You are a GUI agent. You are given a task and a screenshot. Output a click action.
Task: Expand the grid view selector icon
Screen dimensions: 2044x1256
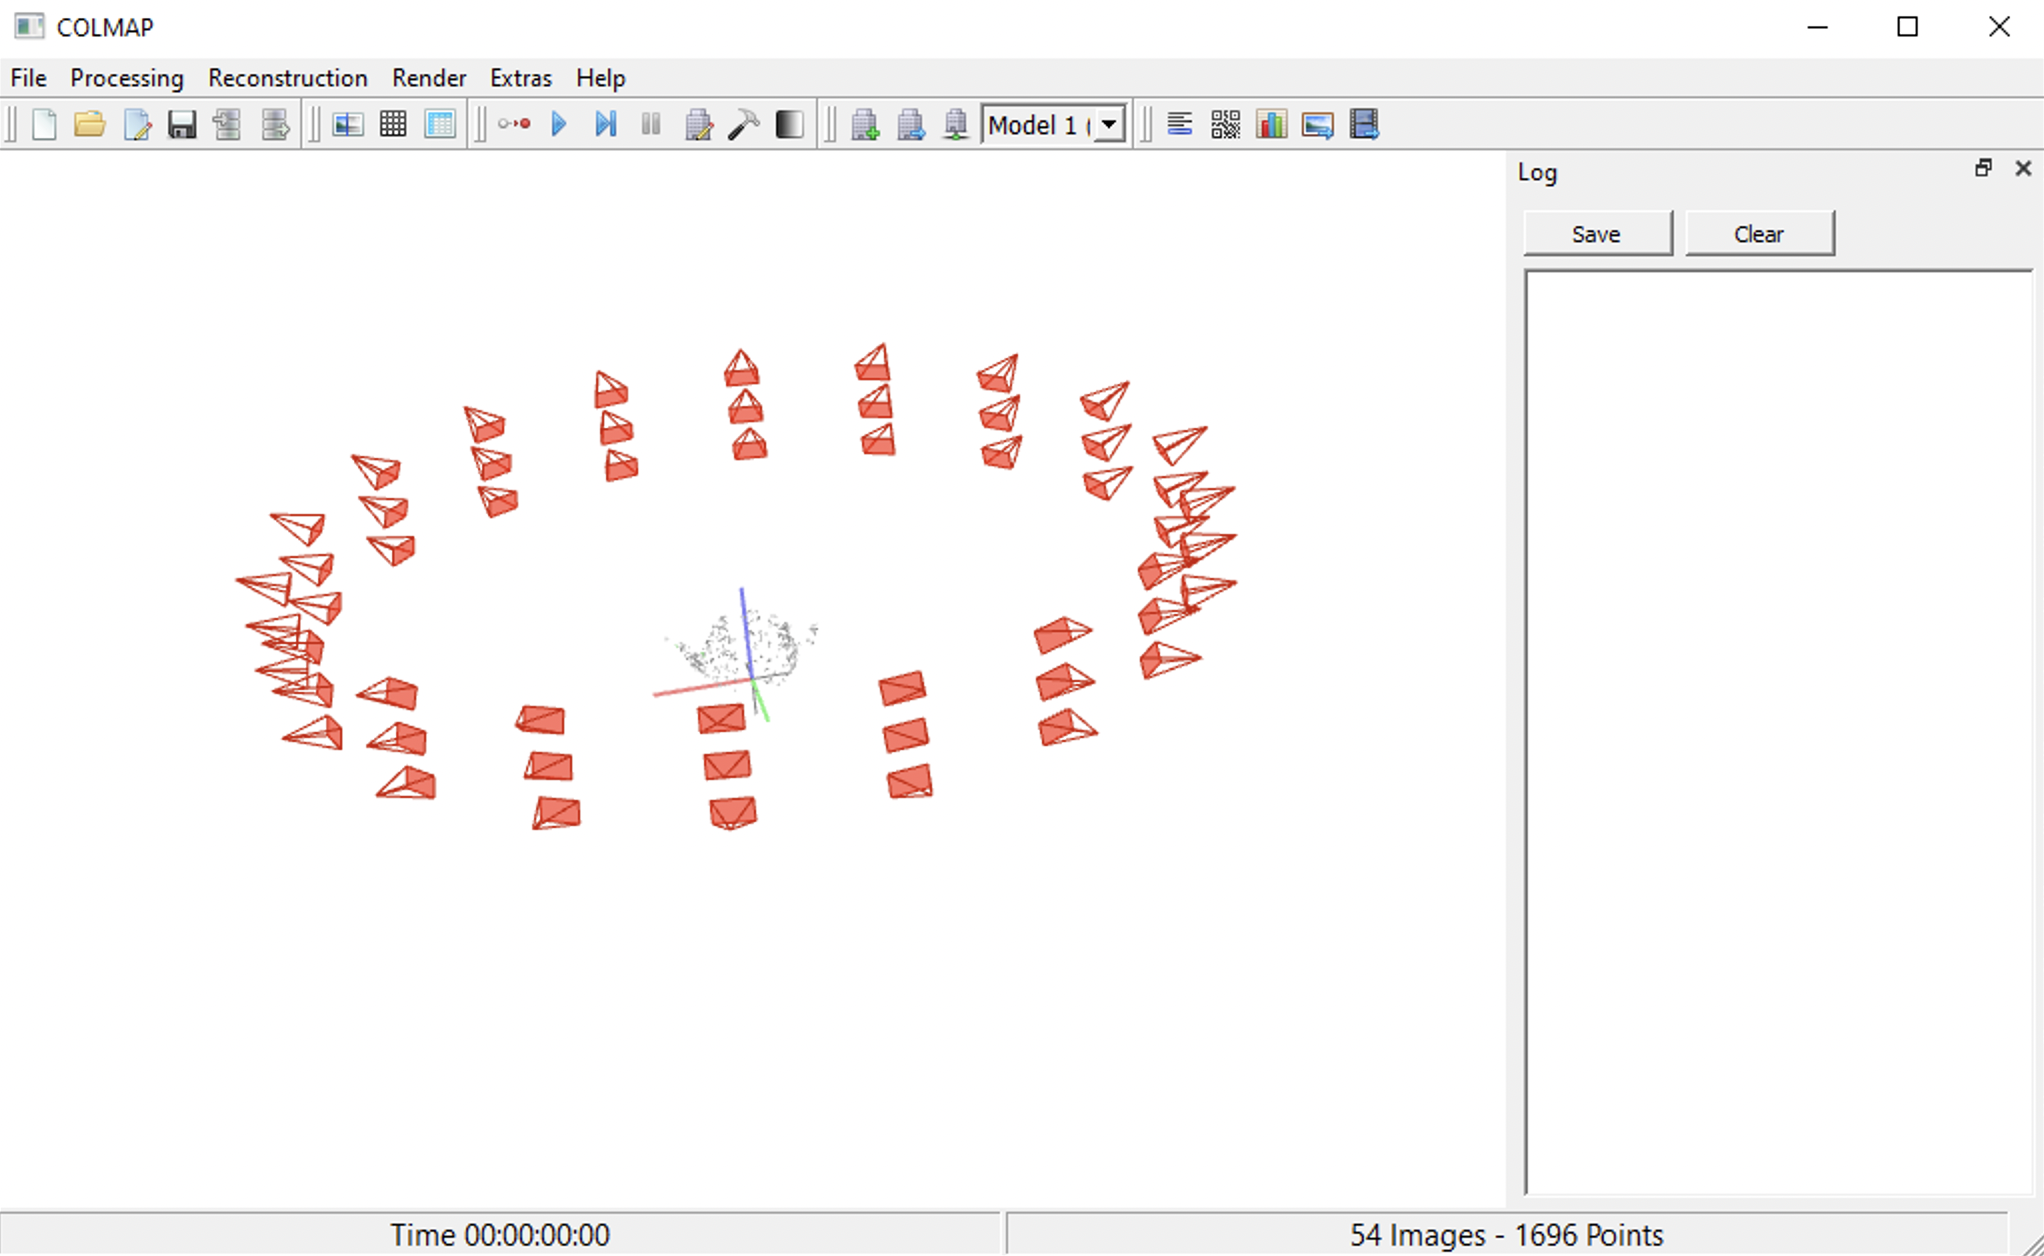(393, 124)
